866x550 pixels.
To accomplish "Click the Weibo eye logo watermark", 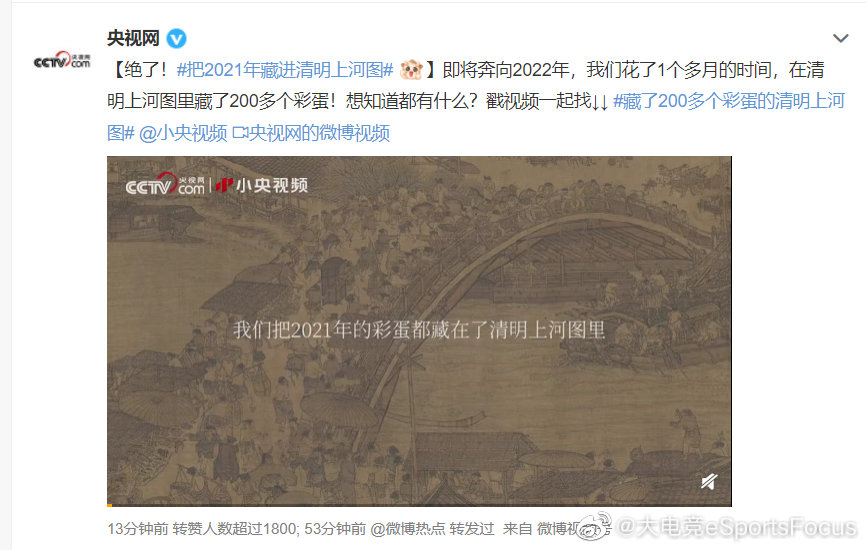I will pos(594,526).
